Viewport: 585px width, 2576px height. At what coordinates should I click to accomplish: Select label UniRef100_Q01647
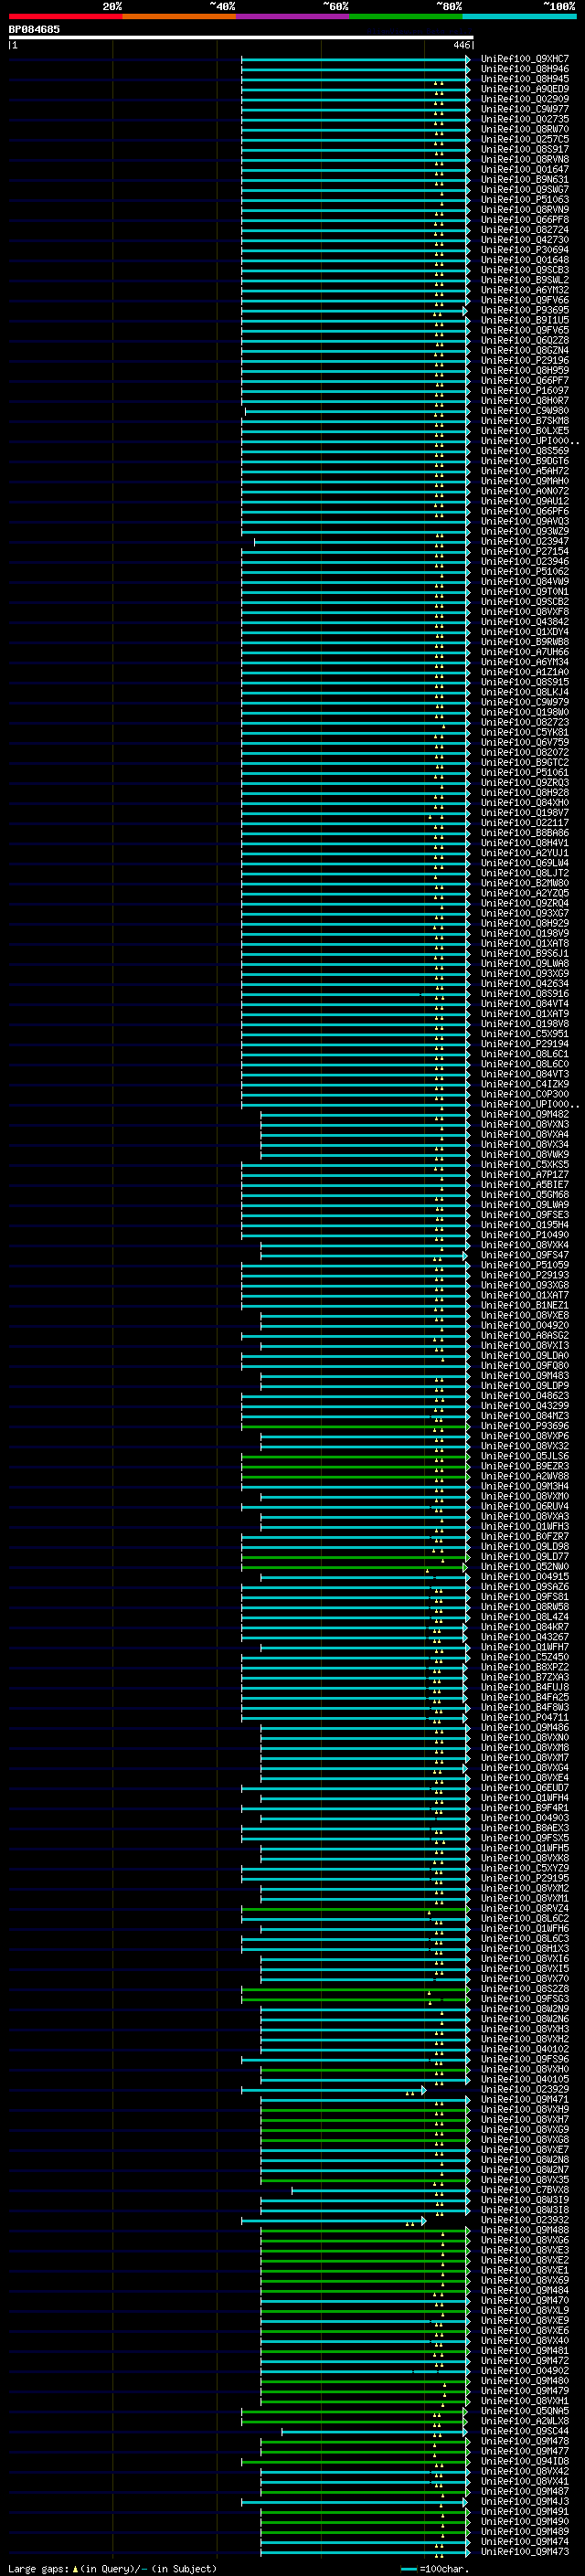(524, 169)
